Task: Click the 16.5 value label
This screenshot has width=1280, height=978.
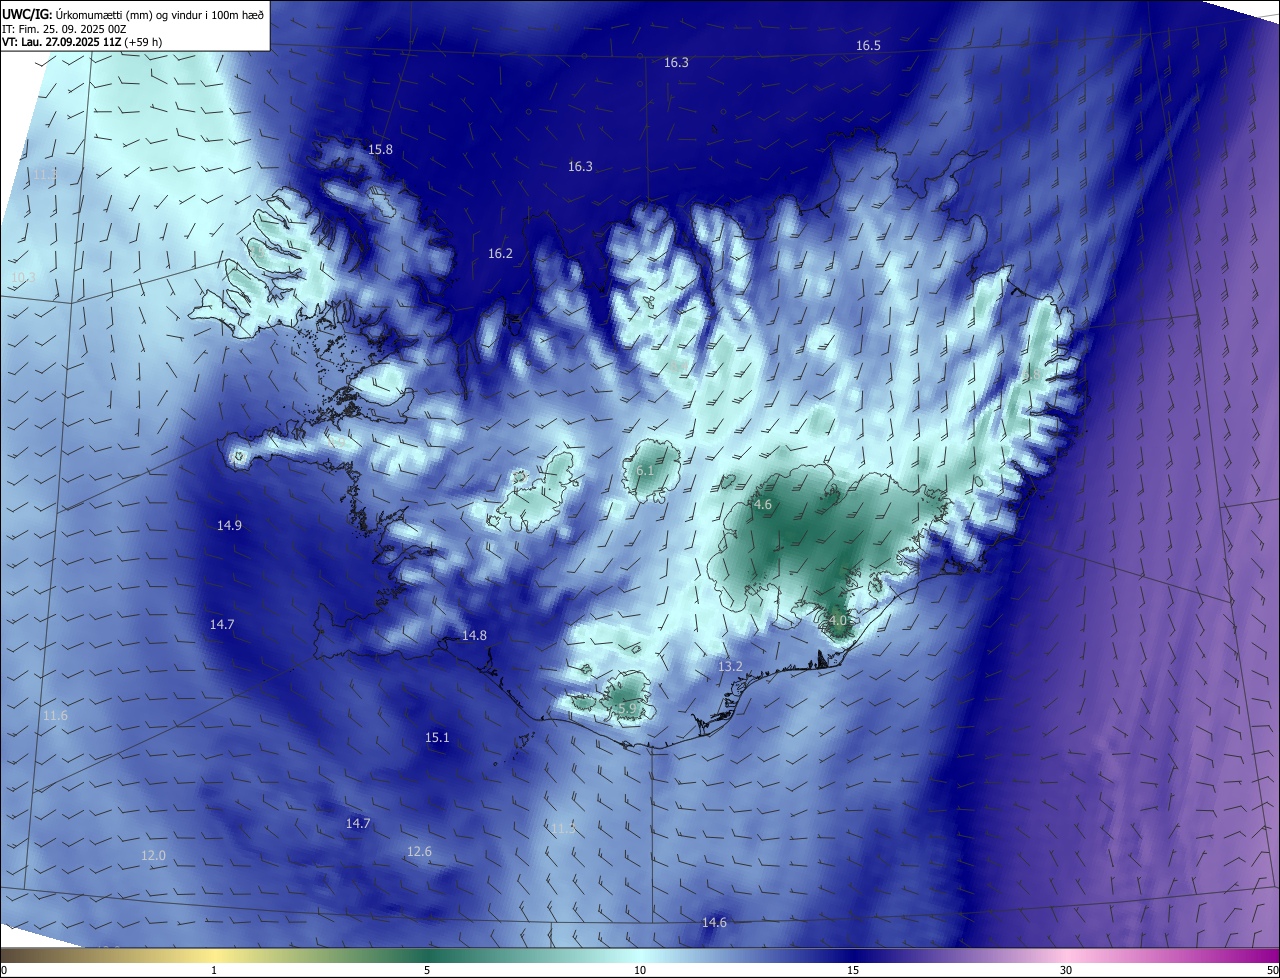Action: tap(868, 46)
